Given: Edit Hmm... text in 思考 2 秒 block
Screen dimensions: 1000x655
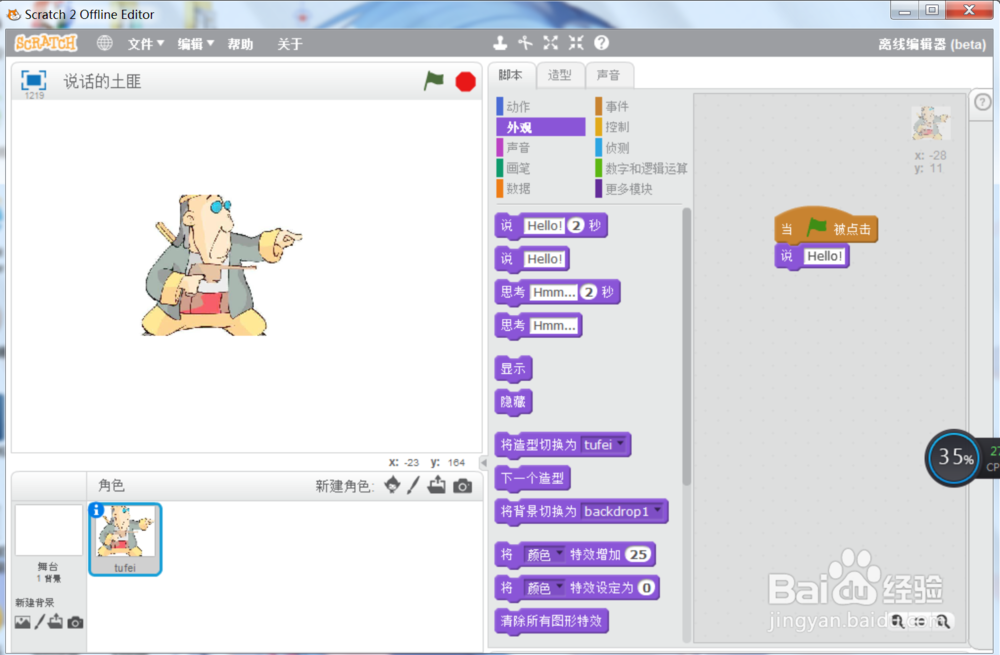Looking at the screenshot, I should tap(554, 292).
